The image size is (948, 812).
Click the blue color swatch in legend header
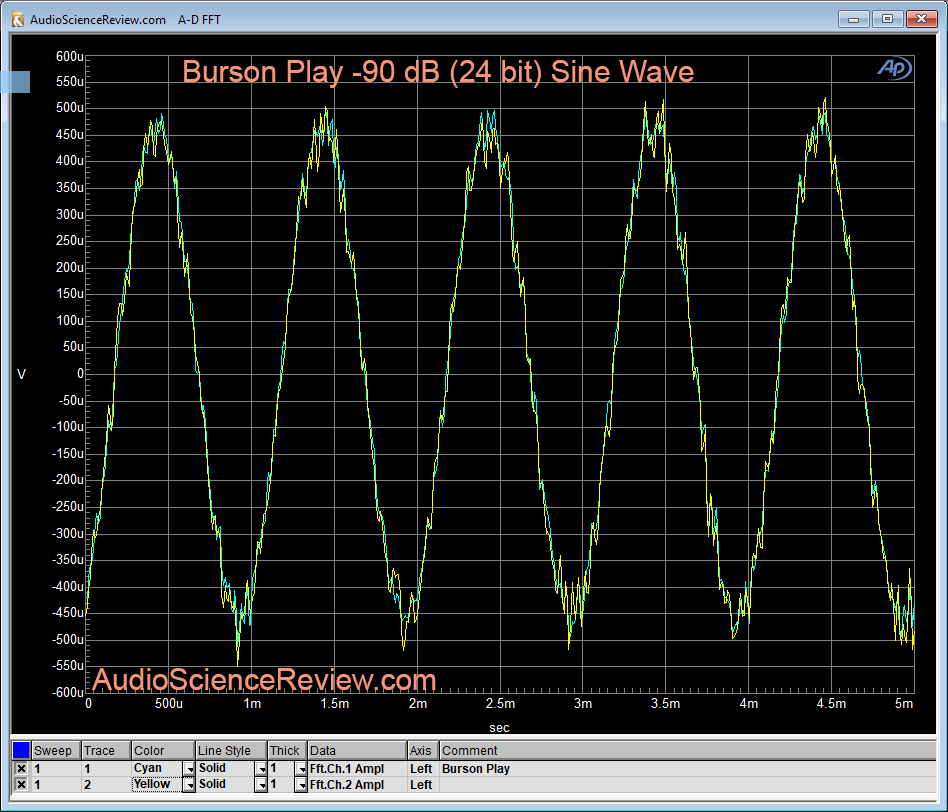pyautogui.click(x=21, y=750)
